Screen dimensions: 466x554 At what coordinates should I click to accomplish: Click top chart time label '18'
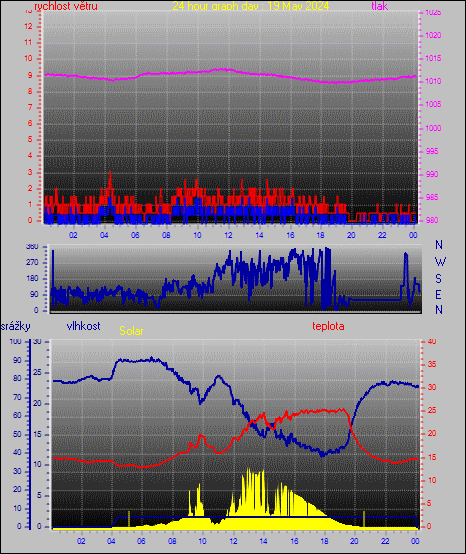point(320,235)
